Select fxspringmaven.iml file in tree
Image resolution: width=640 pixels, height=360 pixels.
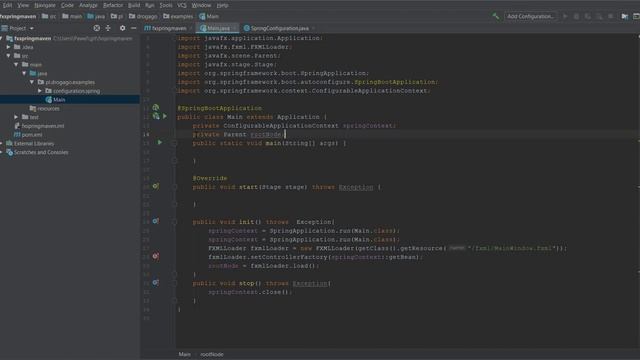pos(39,126)
